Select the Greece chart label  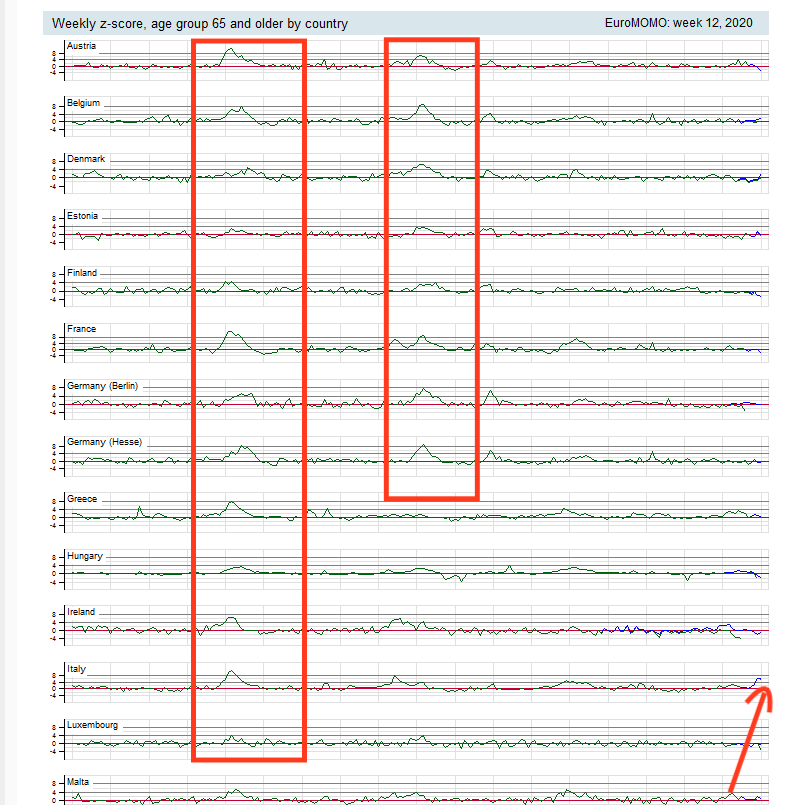[x=82, y=498]
